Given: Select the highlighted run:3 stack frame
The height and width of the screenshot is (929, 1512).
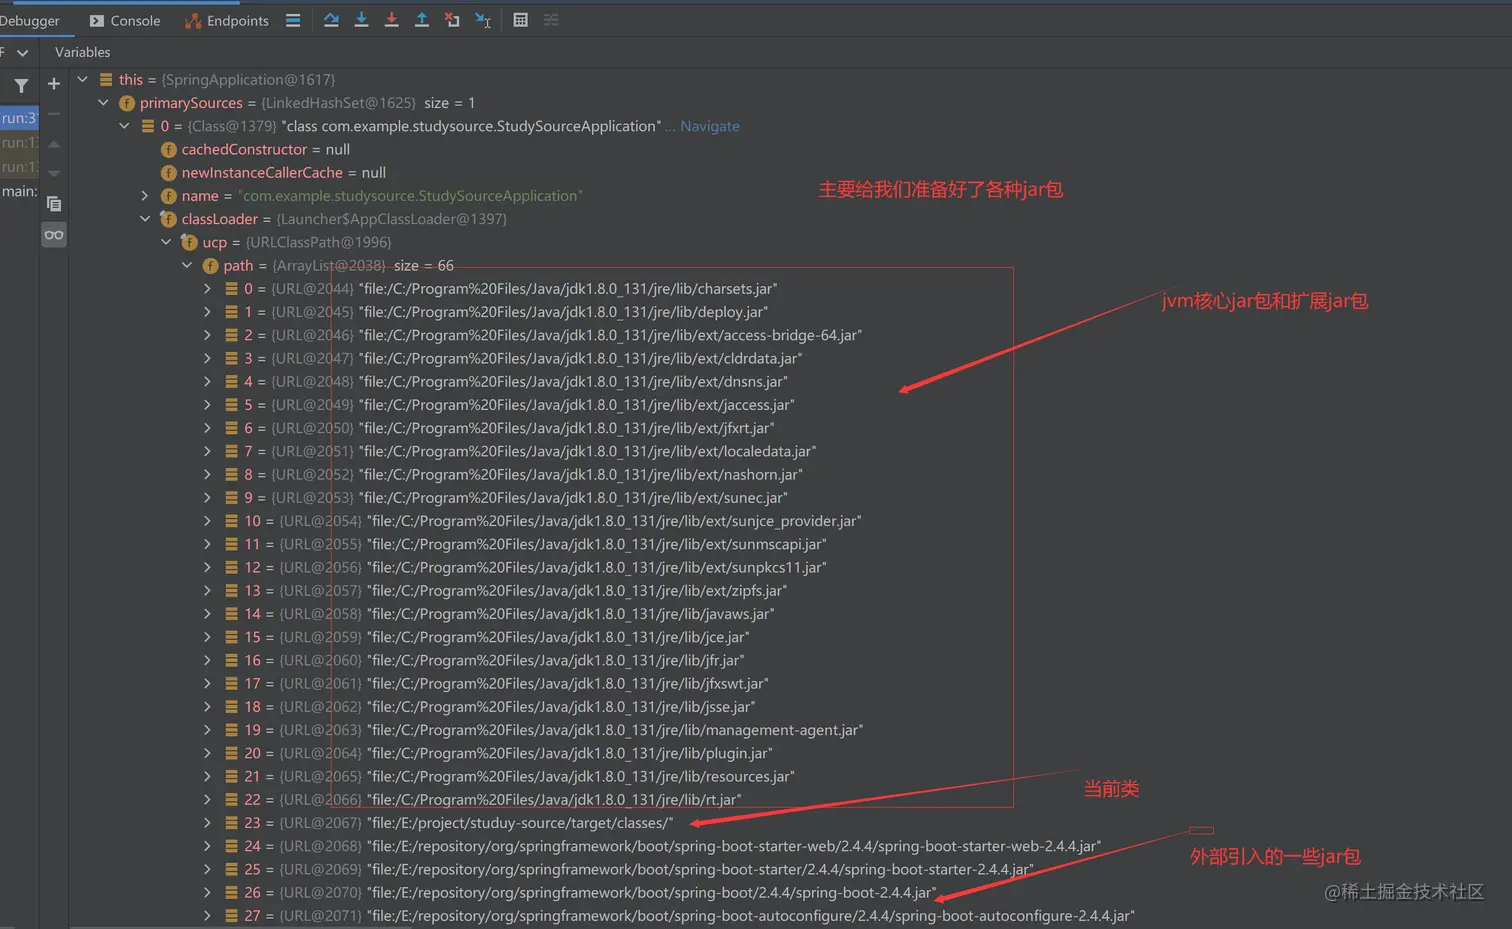Looking at the screenshot, I should 19,118.
